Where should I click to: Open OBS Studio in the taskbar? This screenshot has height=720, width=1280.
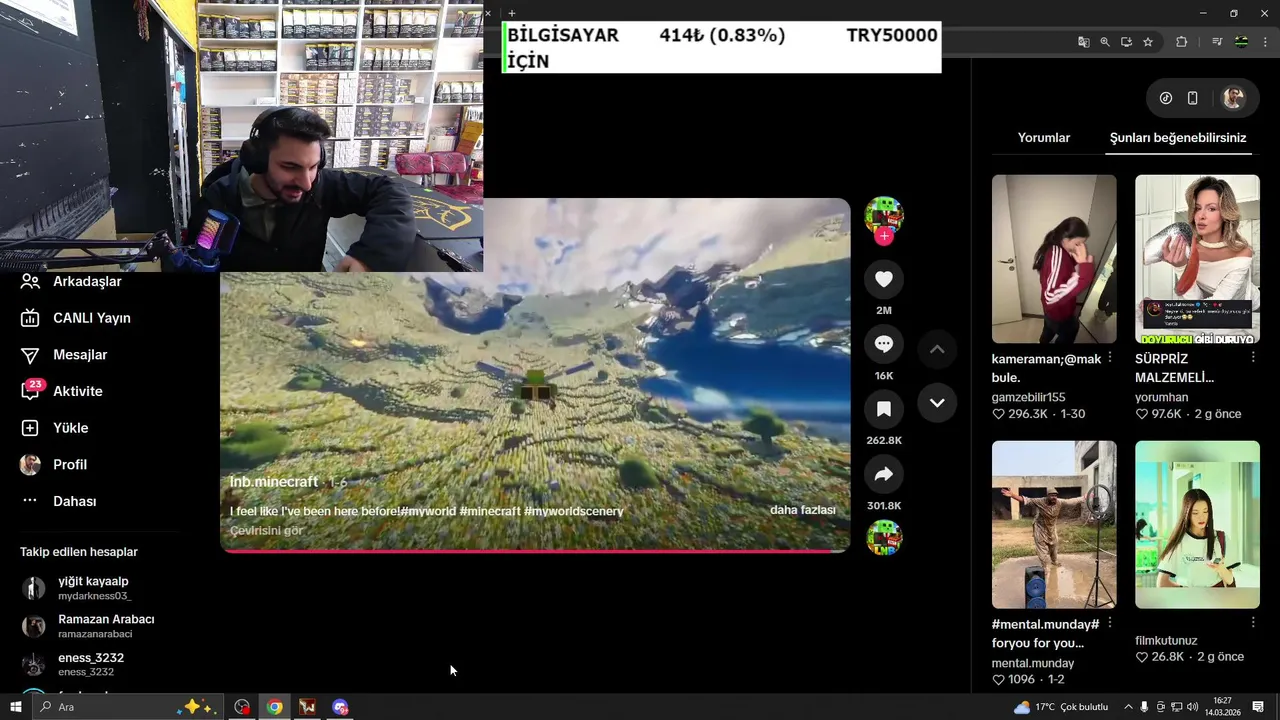pos(242,707)
